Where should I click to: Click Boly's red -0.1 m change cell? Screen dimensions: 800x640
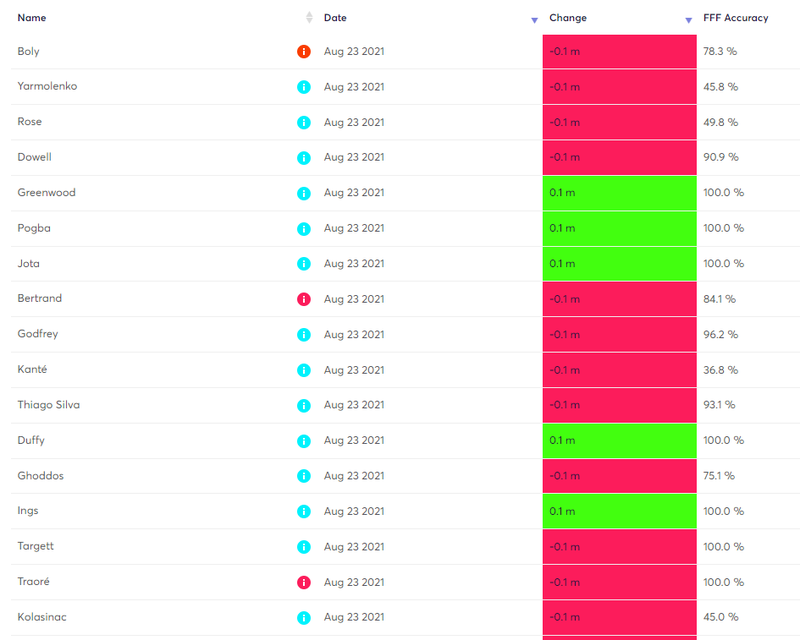(619, 52)
